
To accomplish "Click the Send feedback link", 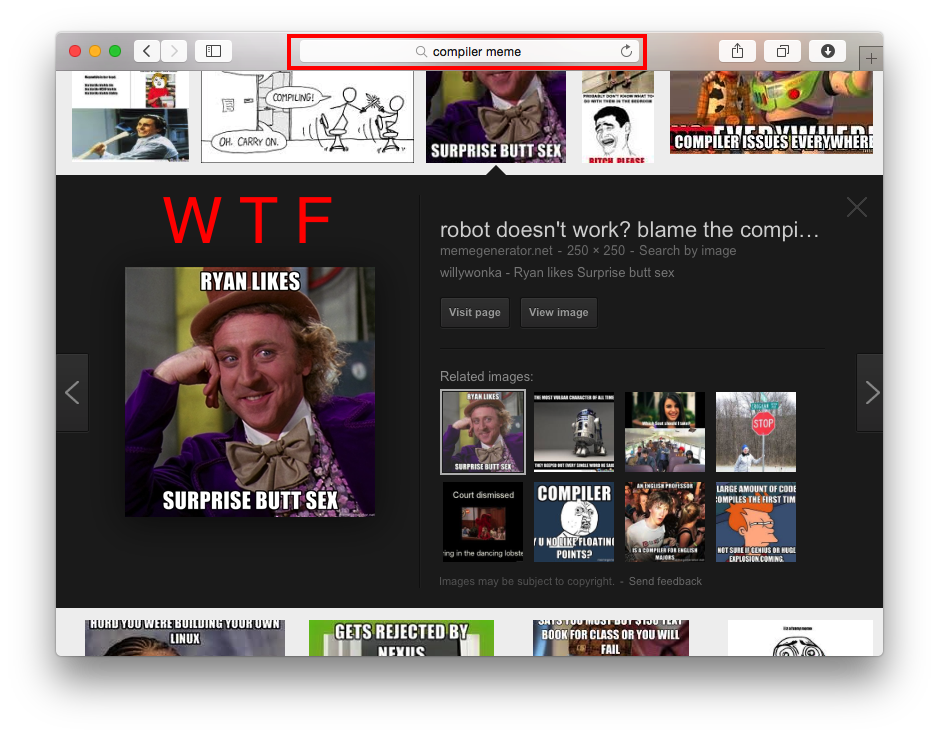I will tap(665, 581).
